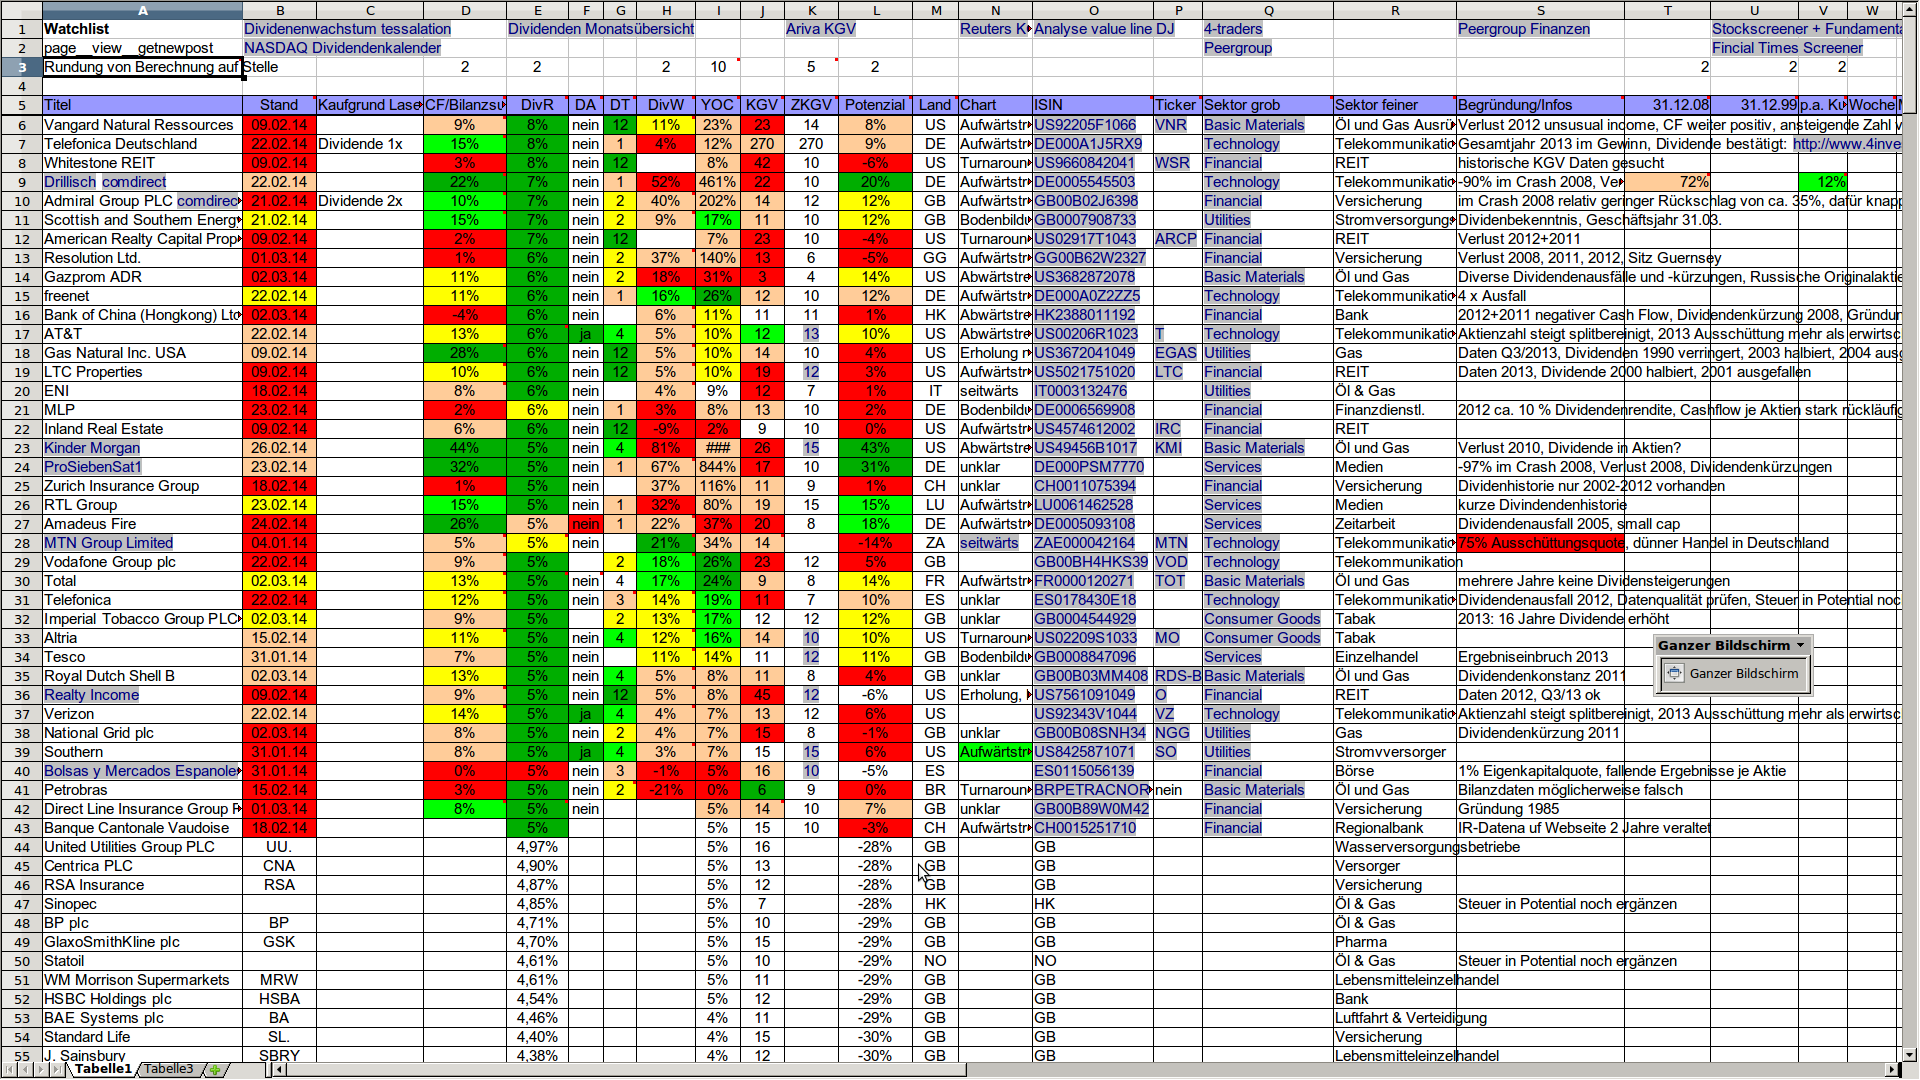Image resolution: width=1920 pixels, height=1080 pixels.
Task: Go to the first sheet tab with the navigation arrow
Action: 9,1069
